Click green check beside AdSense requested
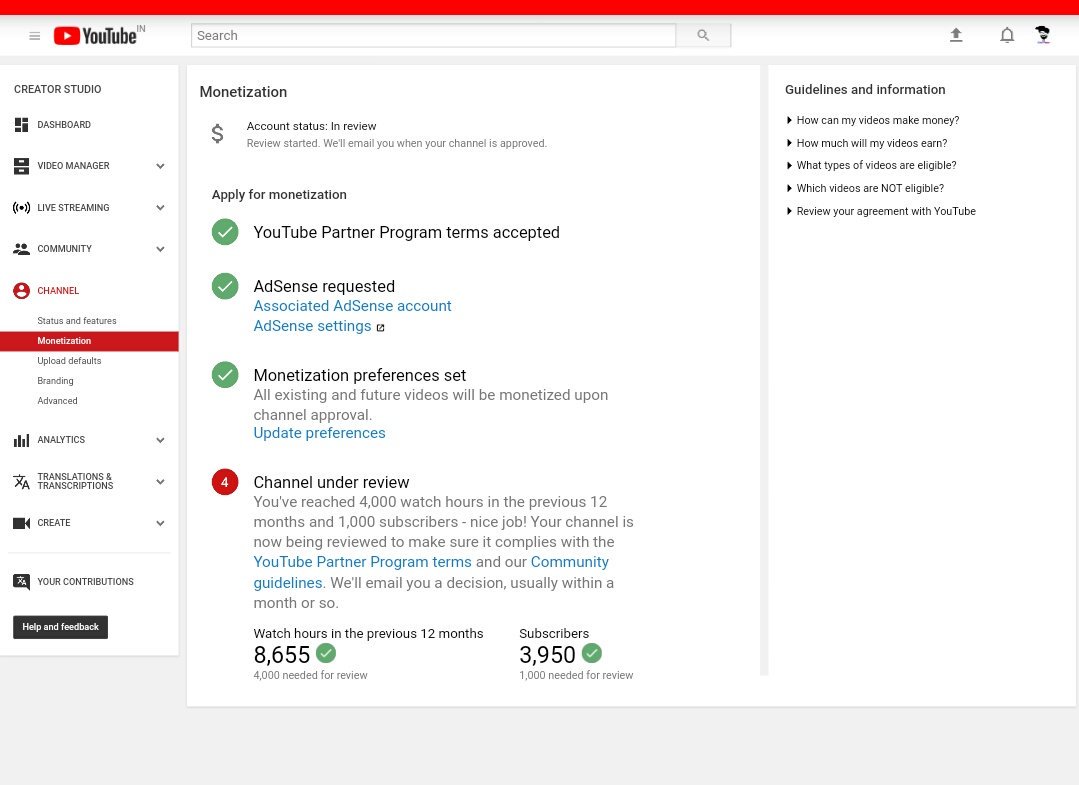The width and height of the screenshot is (1079, 785). click(225, 286)
